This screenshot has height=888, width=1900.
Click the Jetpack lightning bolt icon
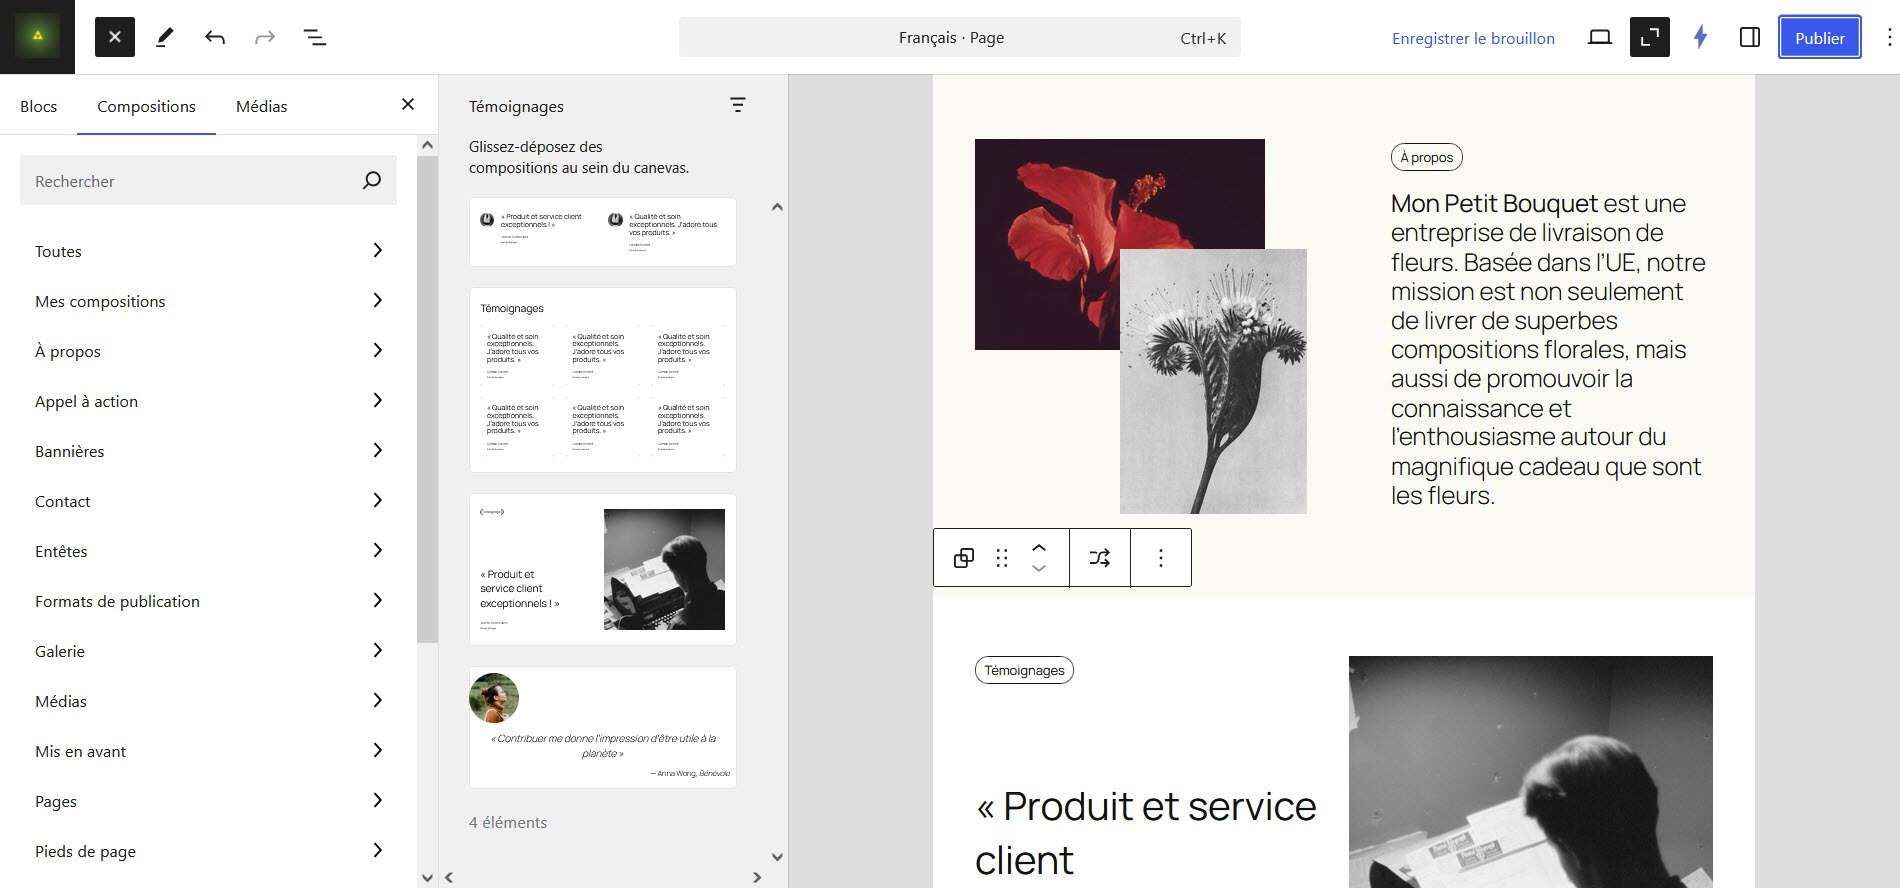coord(1700,37)
